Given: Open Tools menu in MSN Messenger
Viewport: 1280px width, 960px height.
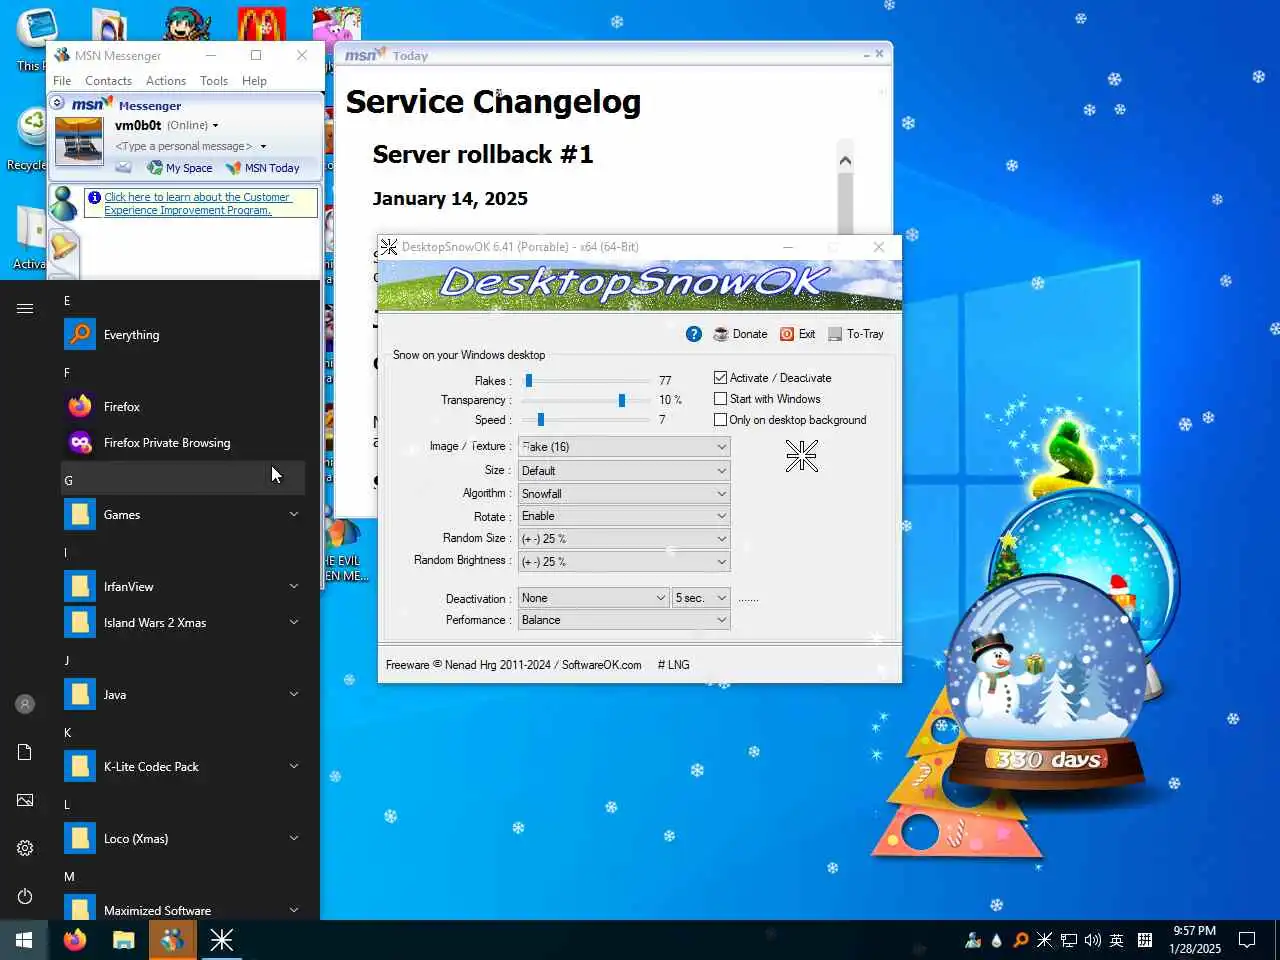Looking at the screenshot, I should (x=214, y=81).
